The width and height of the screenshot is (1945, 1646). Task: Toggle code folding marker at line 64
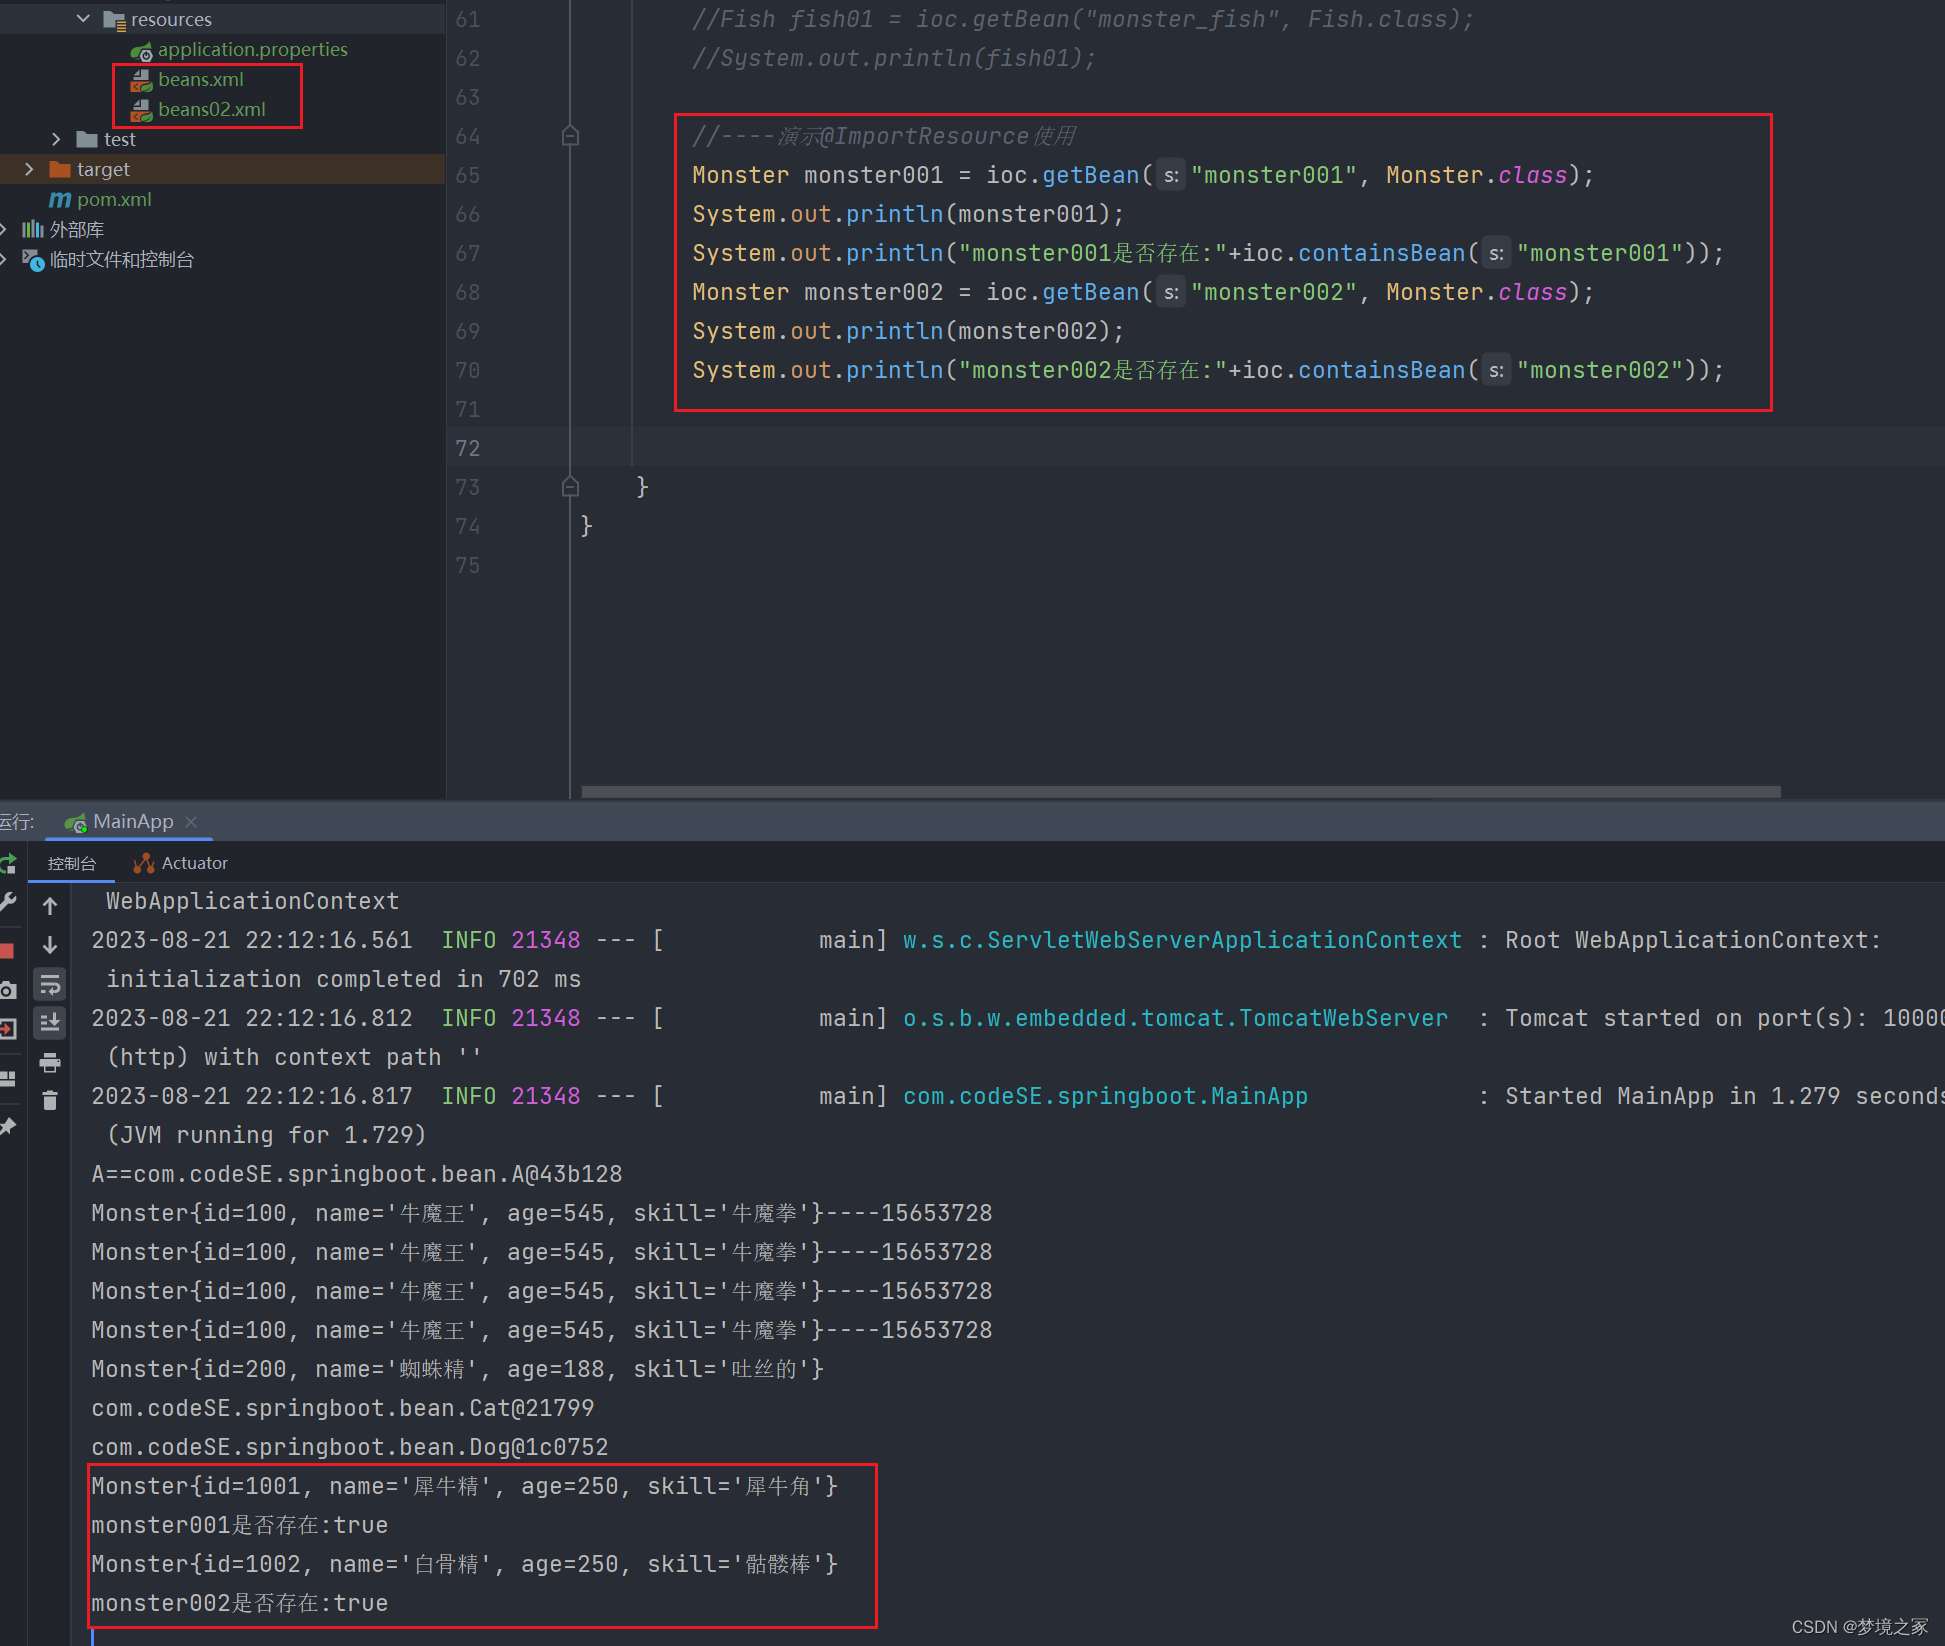570,135
